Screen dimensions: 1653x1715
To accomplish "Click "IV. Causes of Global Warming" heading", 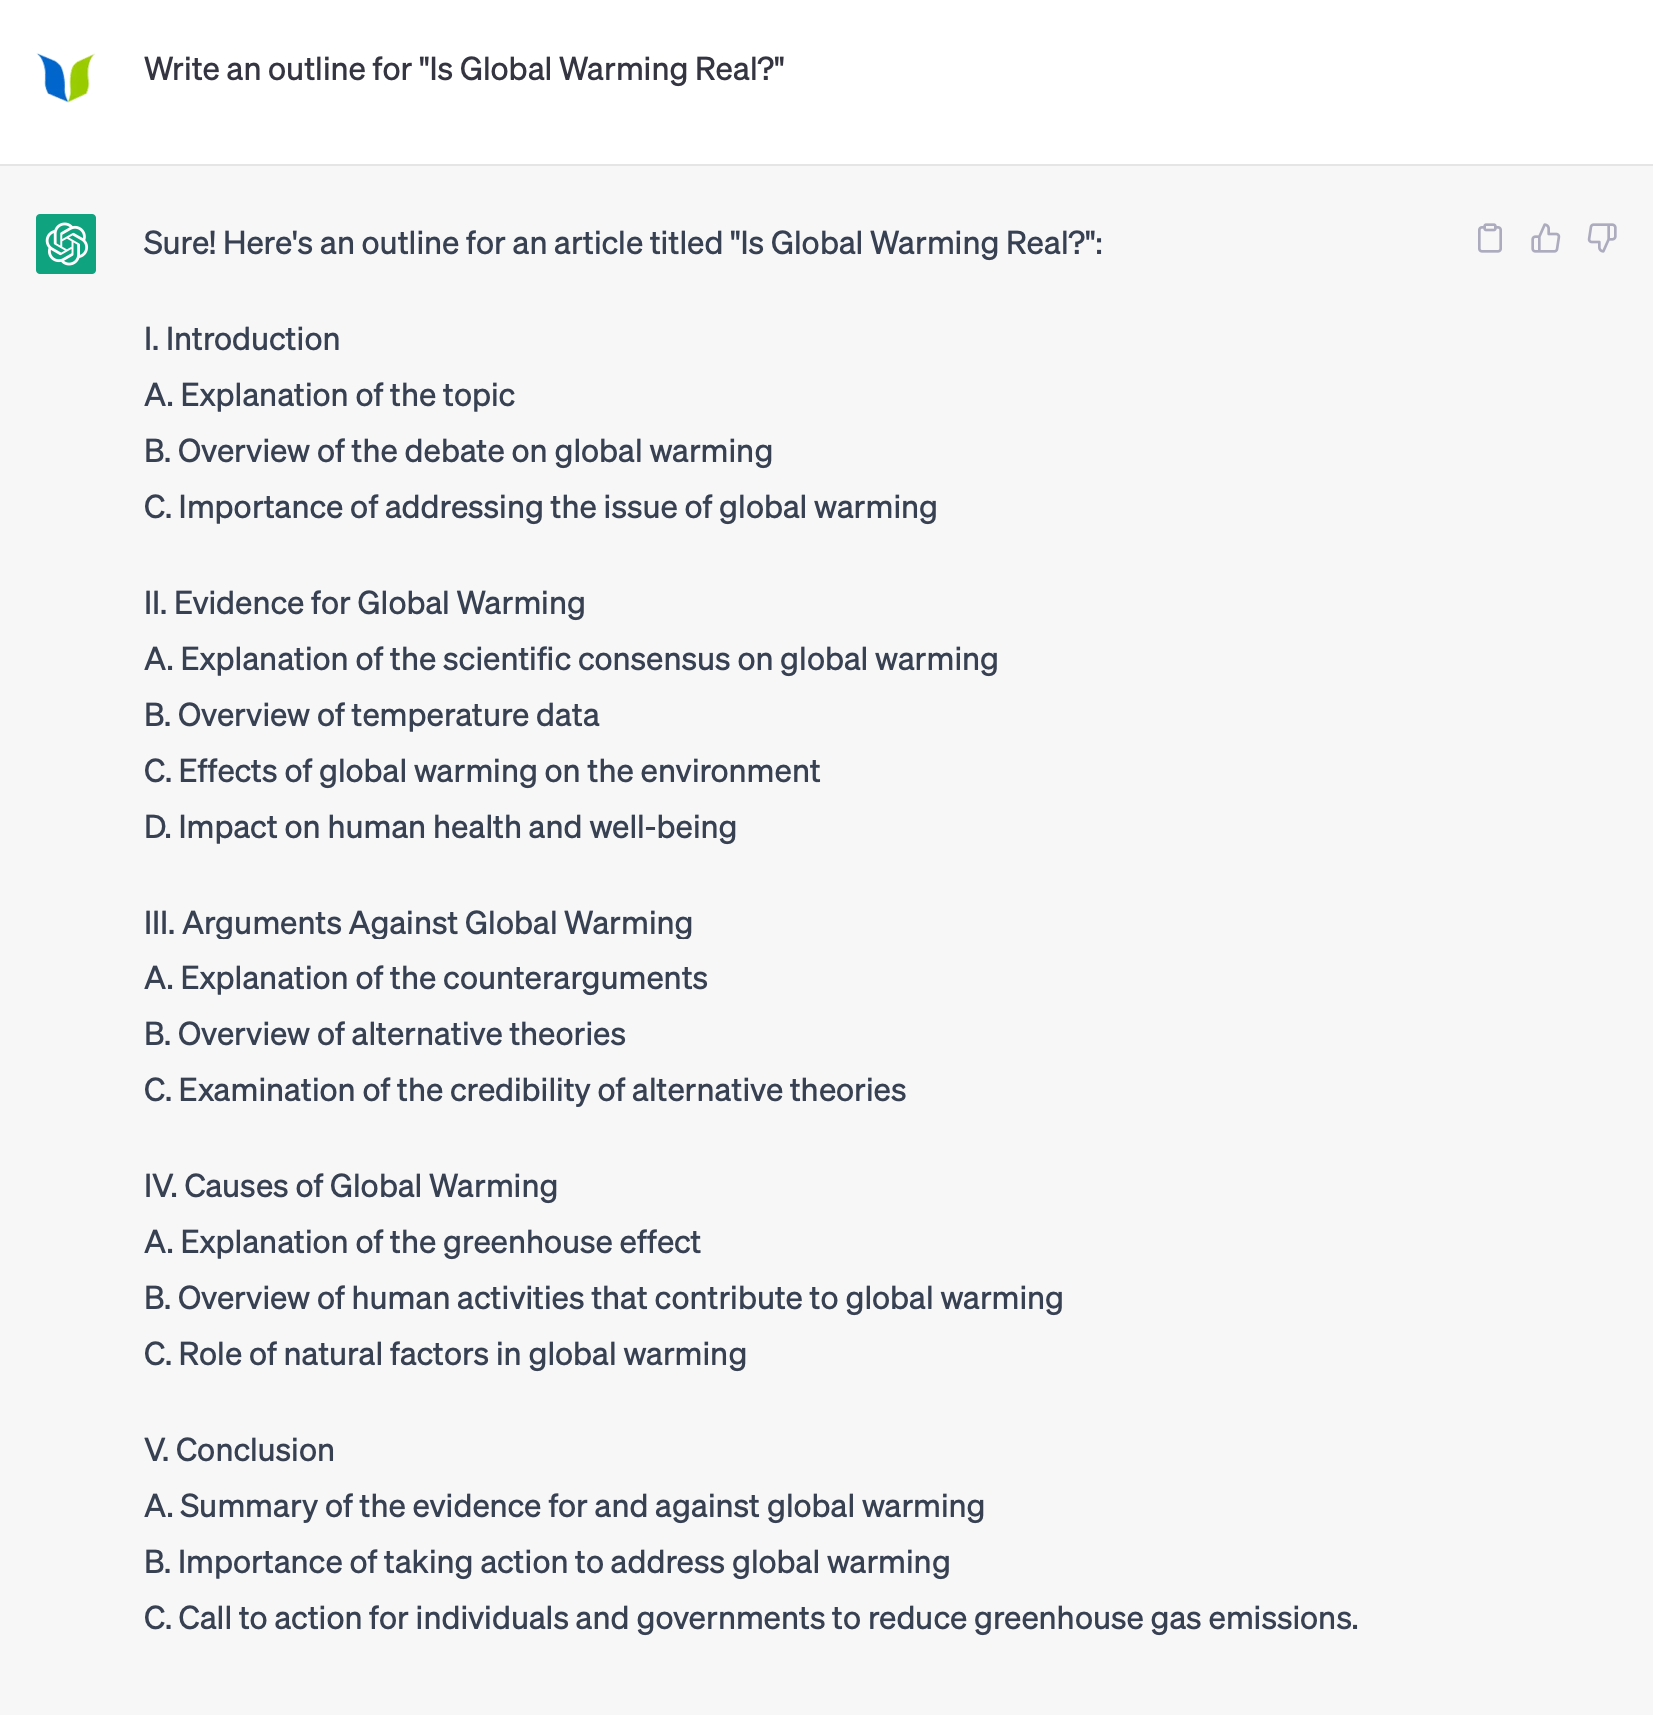I will [x=350, y=1186].
